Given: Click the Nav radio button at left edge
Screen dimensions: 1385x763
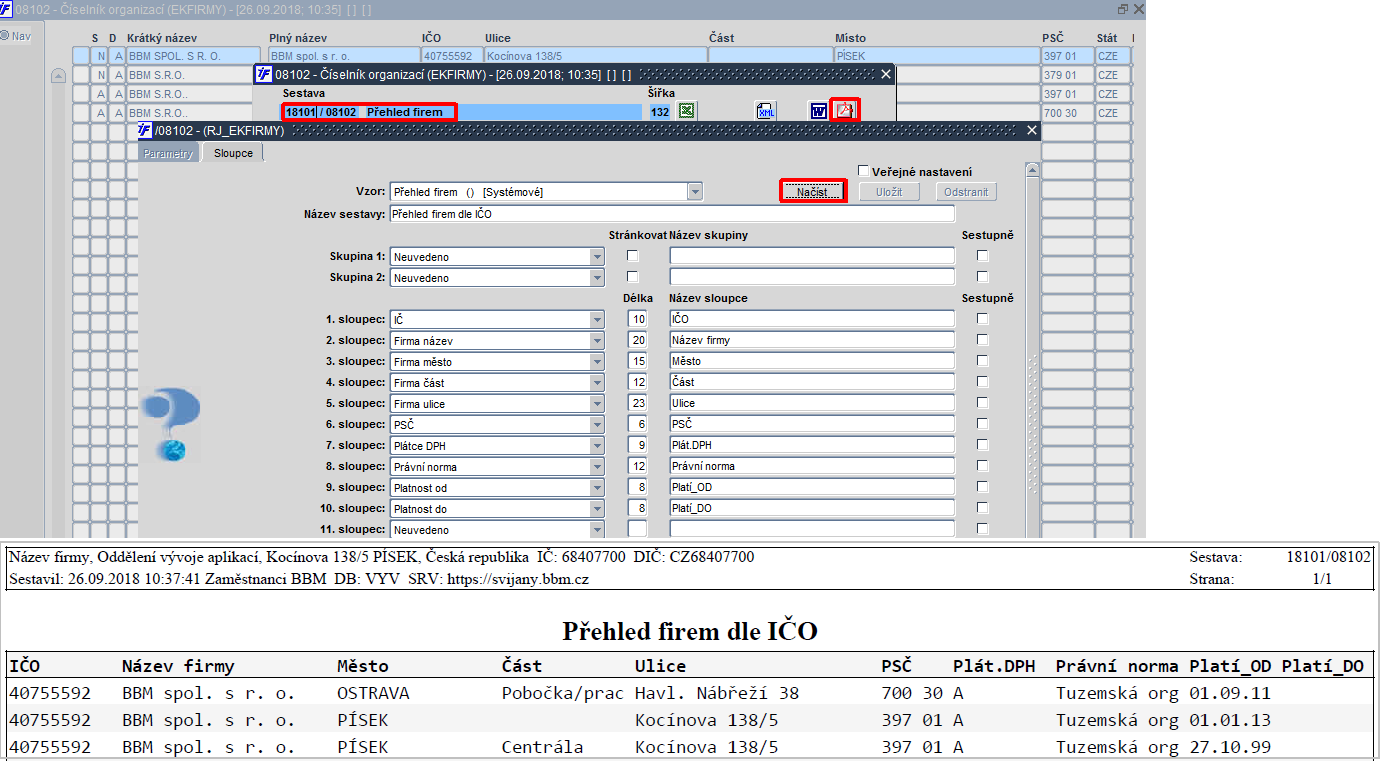Looking at the screenshot, I should [x=5, y=36].
